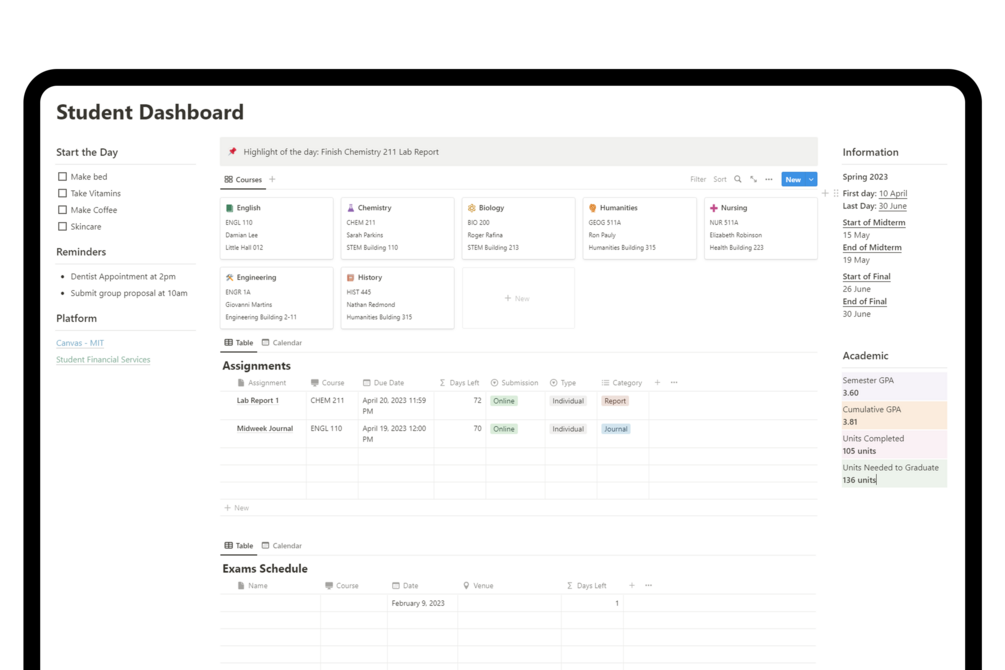Click the Units Needed to Graduate callout
The width and height of the screenshot is (1005, 670).
point(894,474)
